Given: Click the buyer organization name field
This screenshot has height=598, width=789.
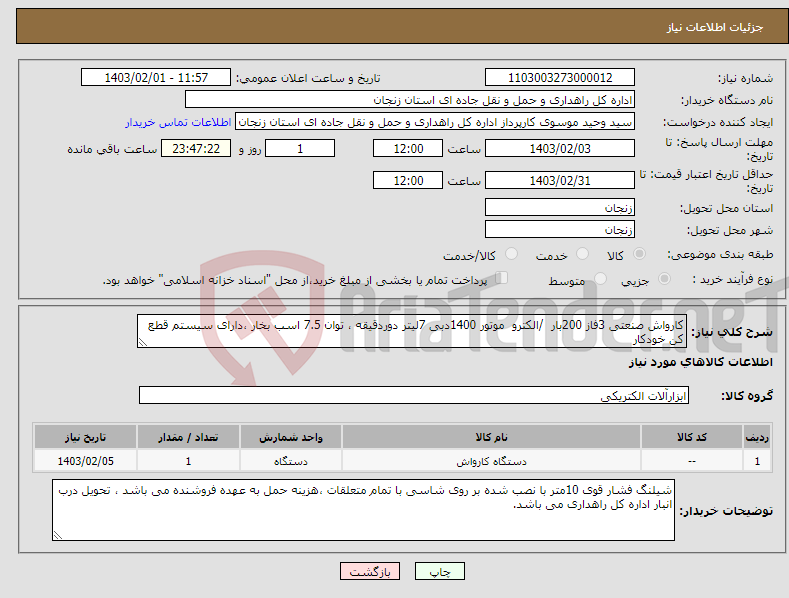Looking at the screenshot, I should point(410,100).
